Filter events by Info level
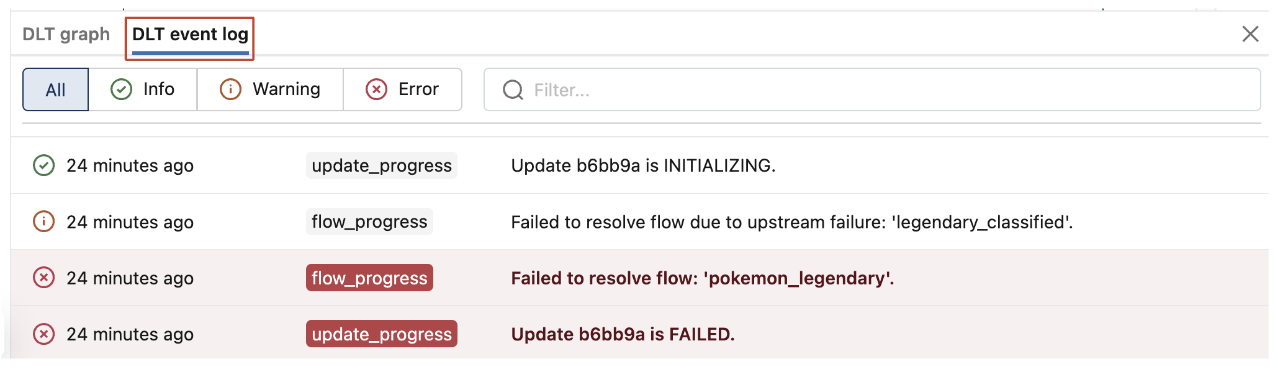 coord(143,89)
